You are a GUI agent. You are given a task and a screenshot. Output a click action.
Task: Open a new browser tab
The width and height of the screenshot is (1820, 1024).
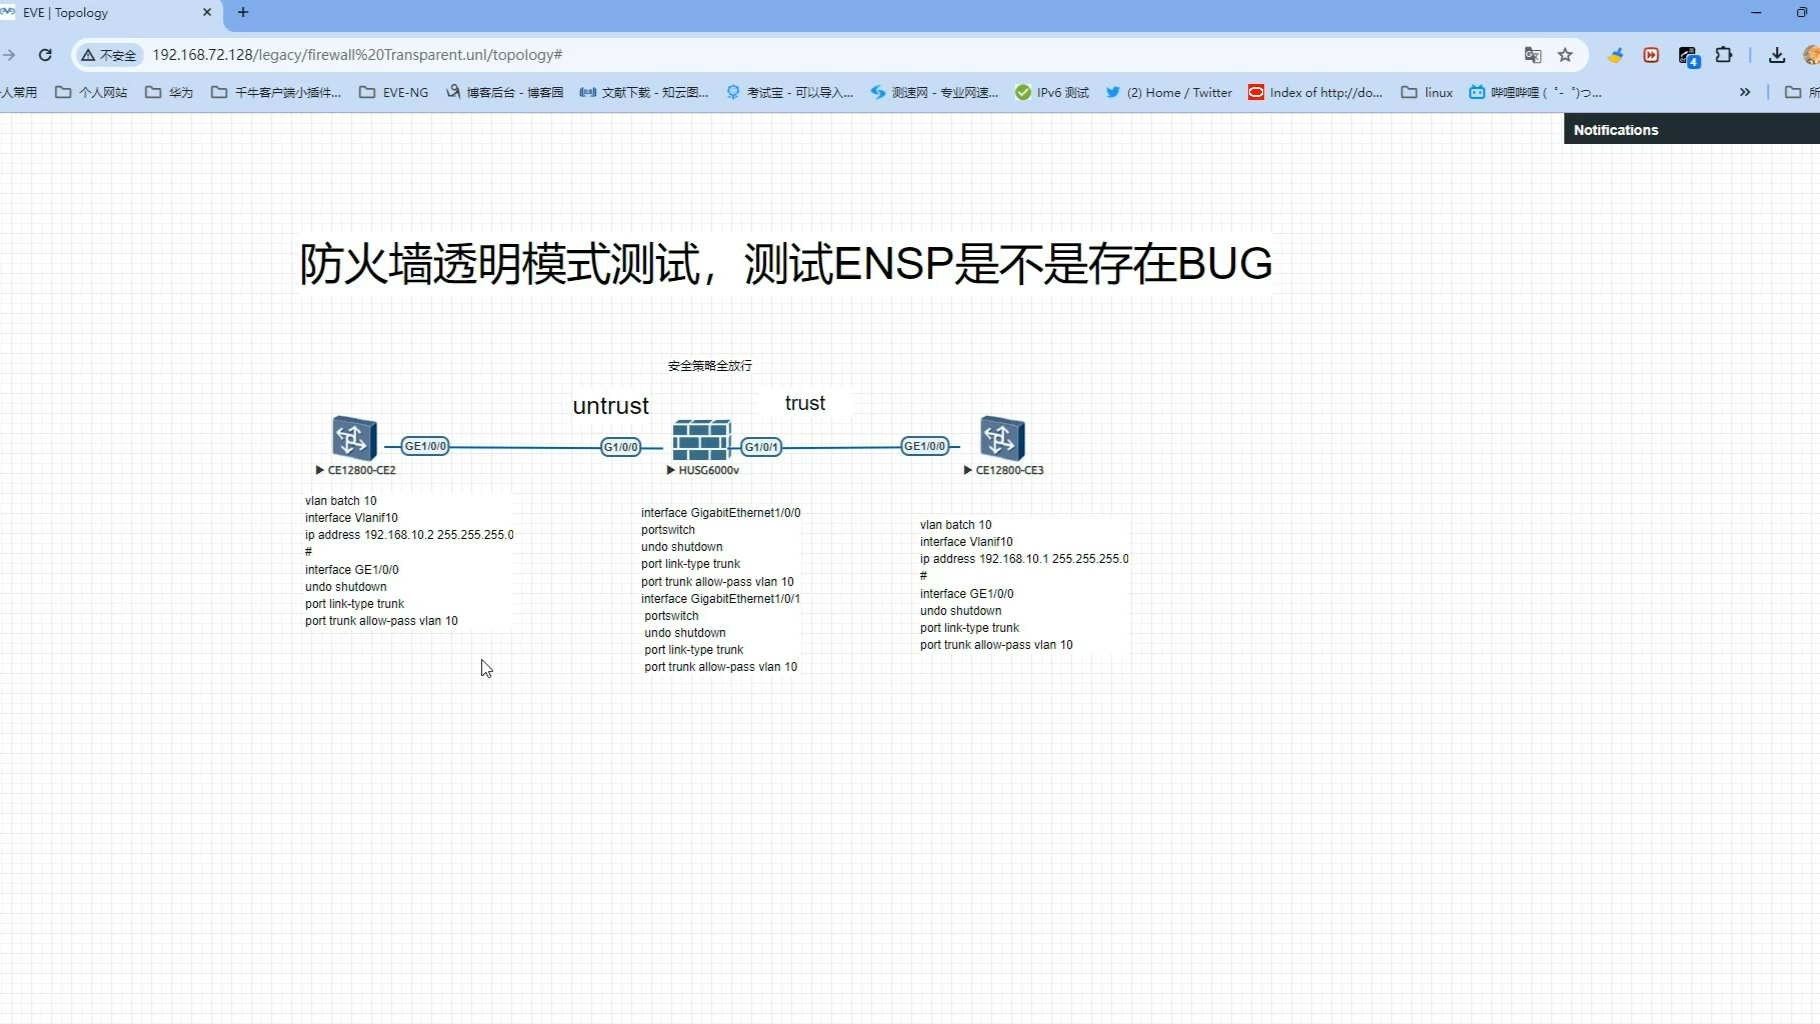(x=243, y=13)
